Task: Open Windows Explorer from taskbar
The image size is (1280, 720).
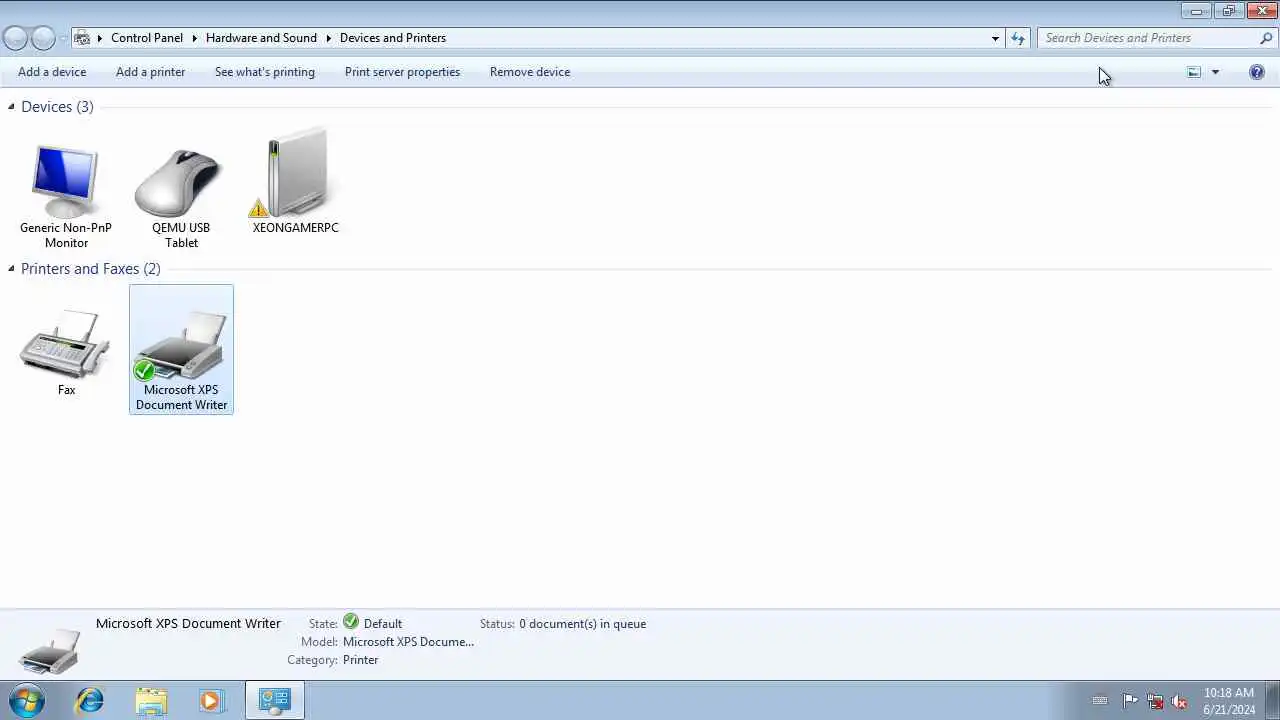Action: [151, 700]
